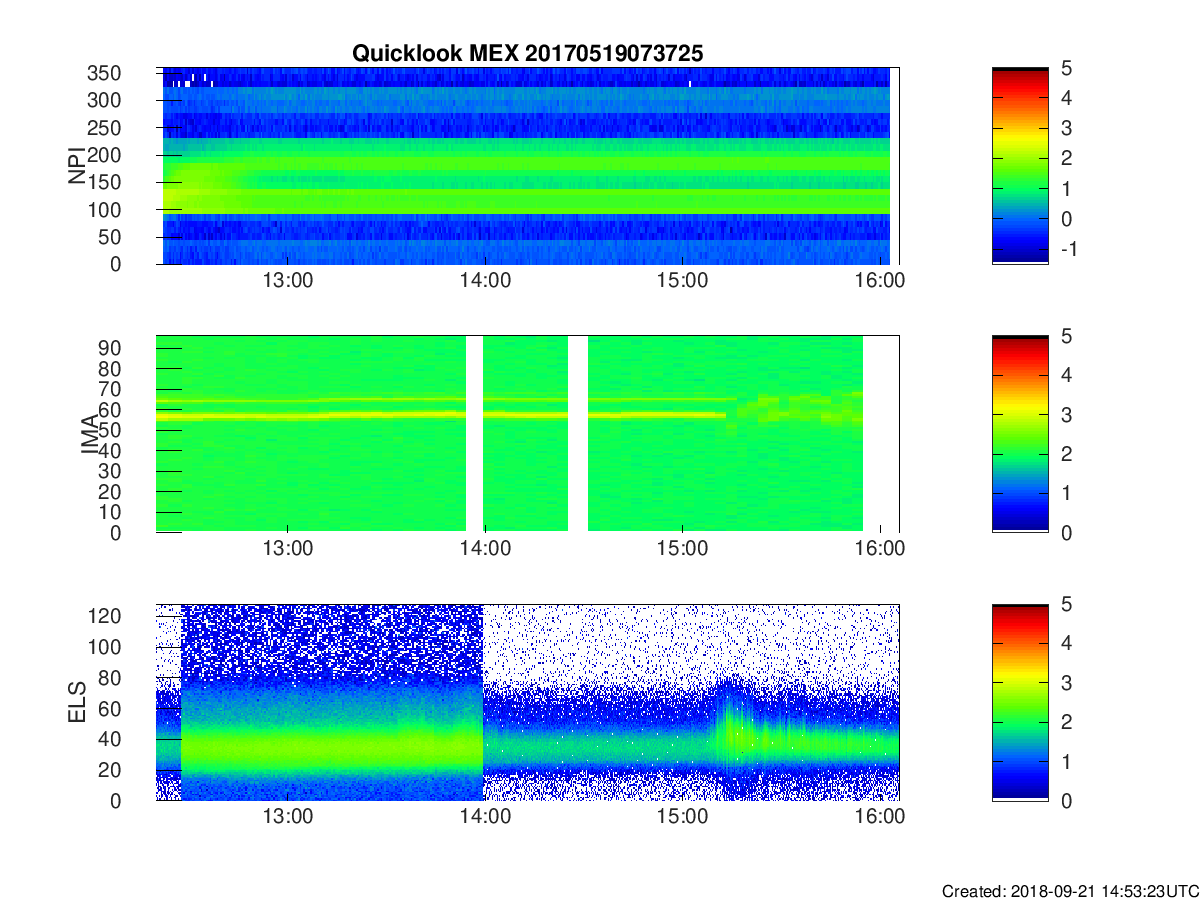Click 15:00 tick label under IMA panel
This screenshot has width=1200, height=900.
tap(682, 550)
